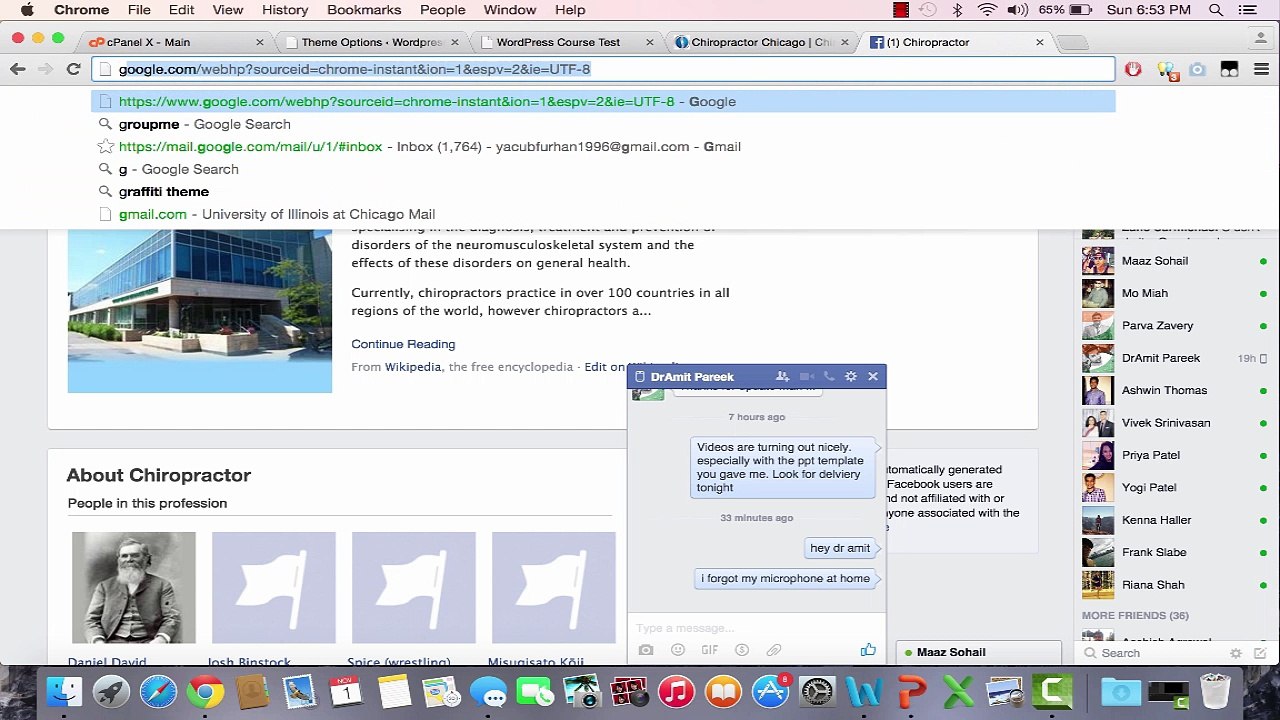Image resolution: width=1280 pixels, height=720 pixels.
Task: Open chat with Parva Zavery
Action: 1176,326
